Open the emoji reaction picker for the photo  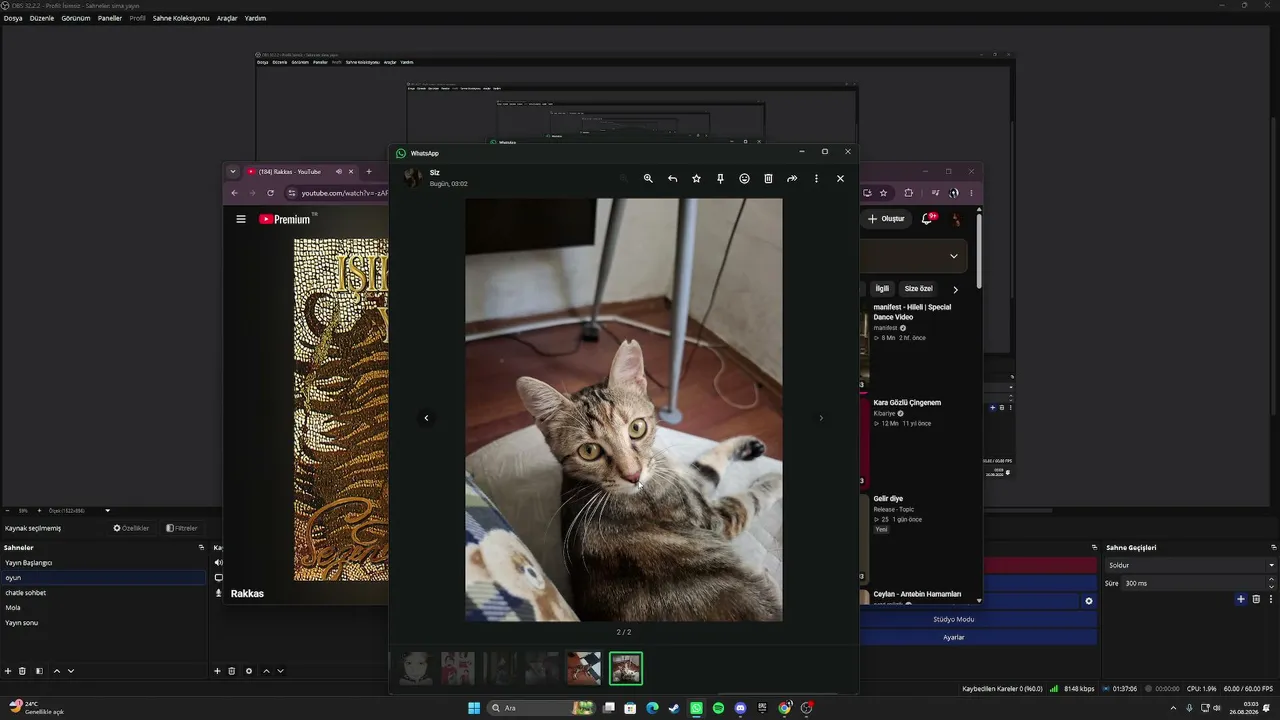(744, 178)
